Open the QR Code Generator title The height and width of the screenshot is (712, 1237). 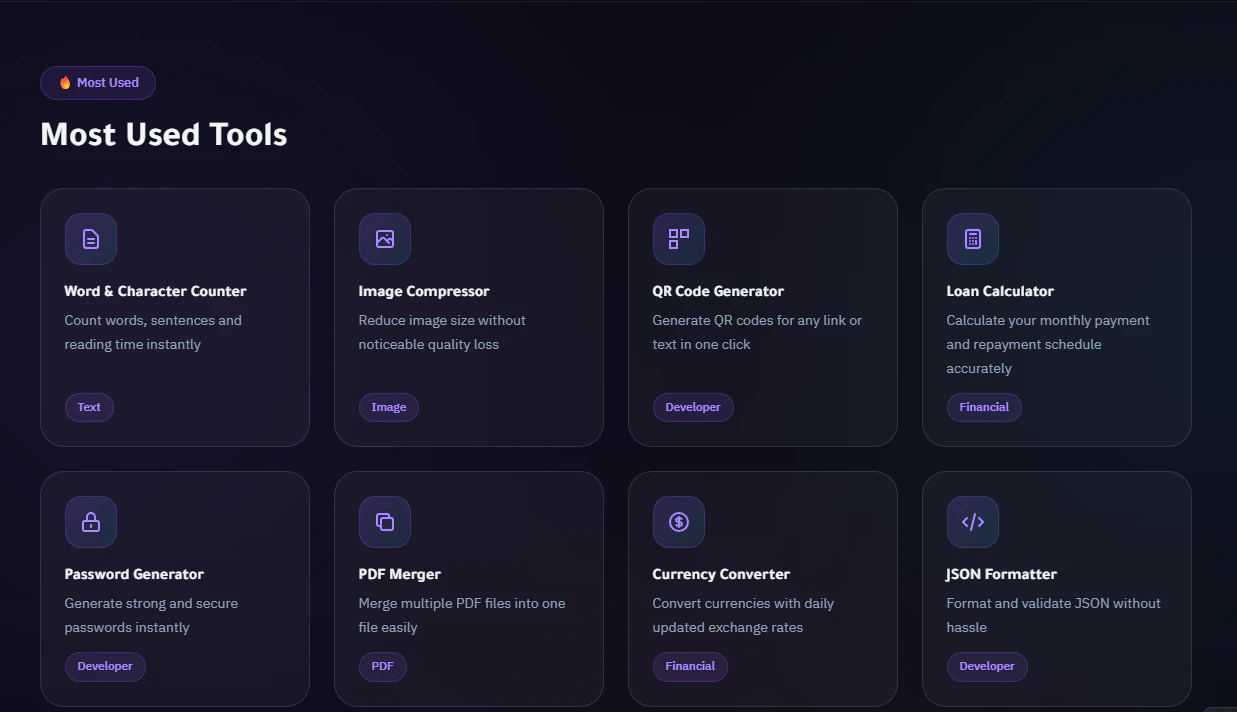pyautogui.click(x=718, y=291)
